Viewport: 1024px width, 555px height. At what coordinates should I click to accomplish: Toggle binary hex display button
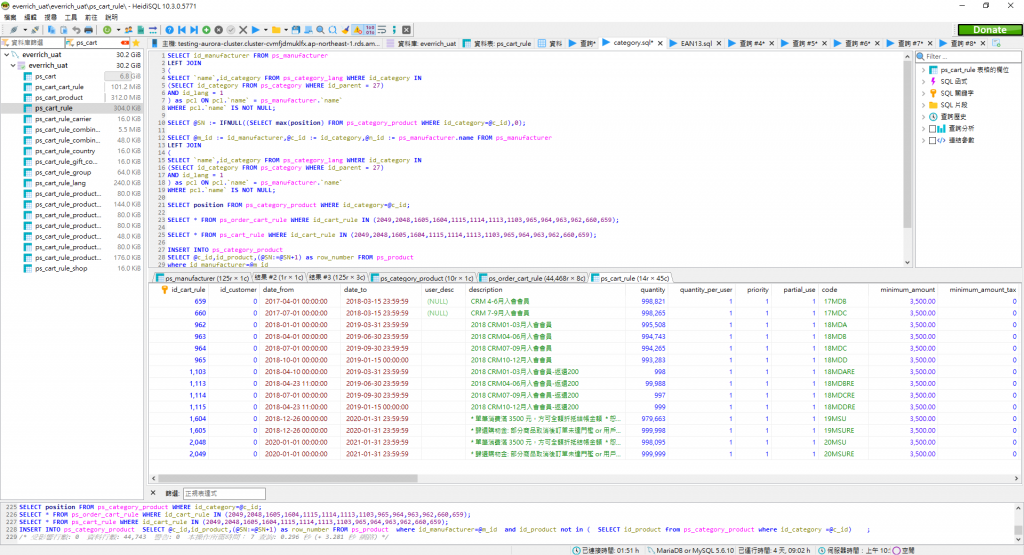370,30
